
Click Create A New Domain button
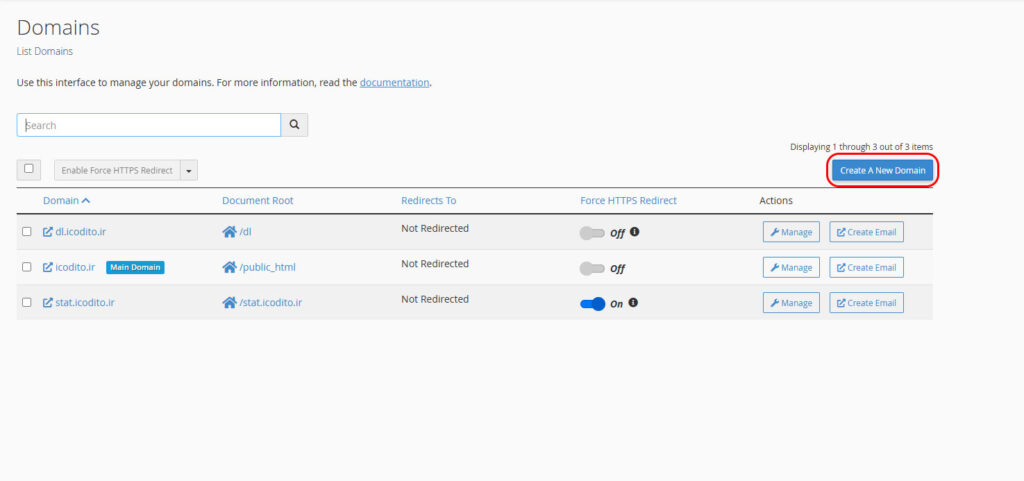(882, 170)
